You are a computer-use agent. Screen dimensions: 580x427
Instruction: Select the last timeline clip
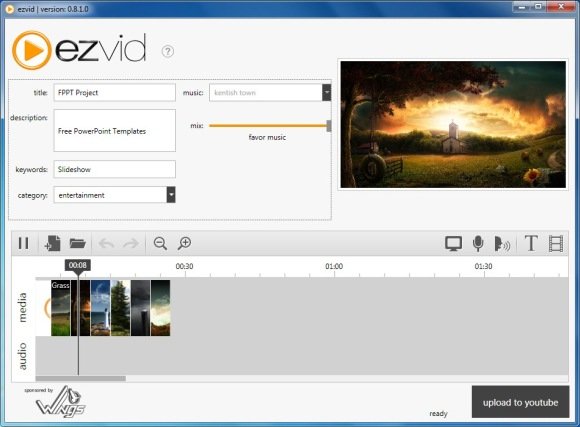161,308
